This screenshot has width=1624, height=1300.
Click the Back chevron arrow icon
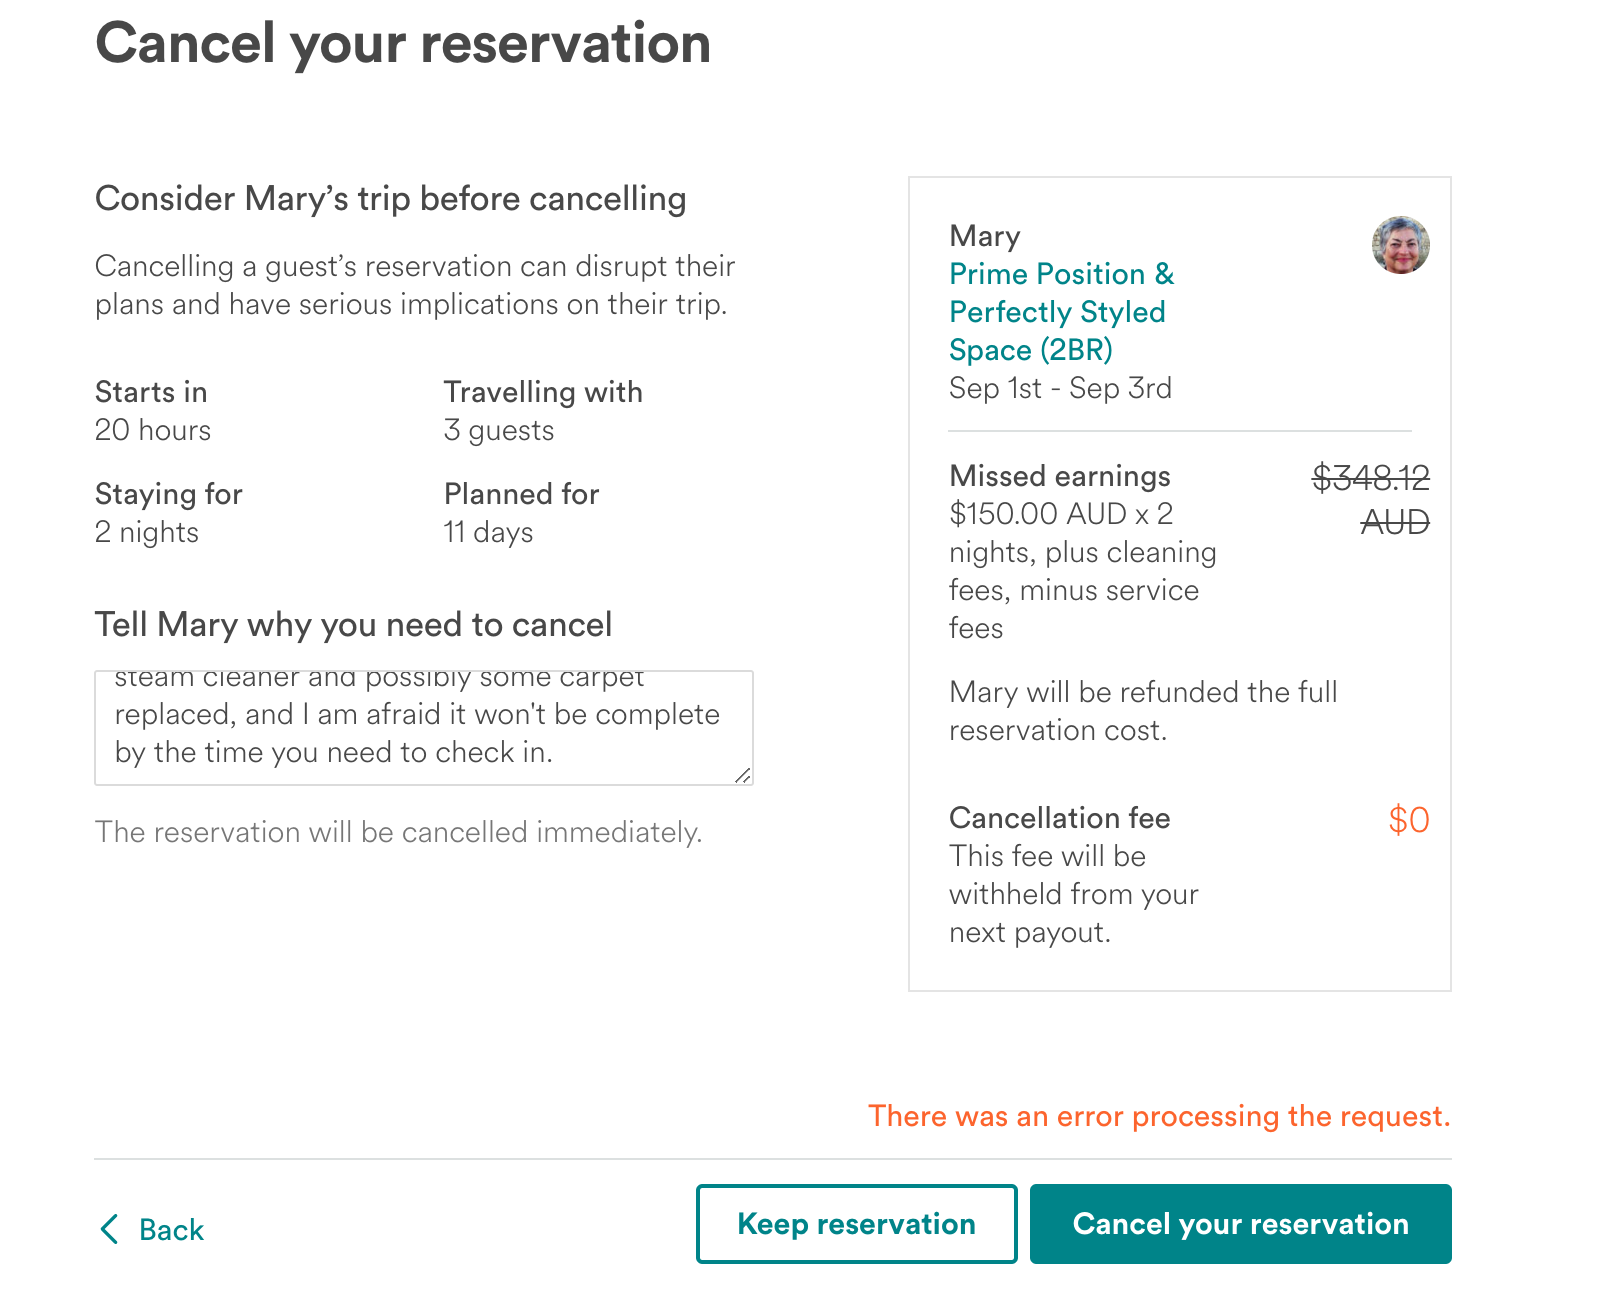pos(110,1229)
